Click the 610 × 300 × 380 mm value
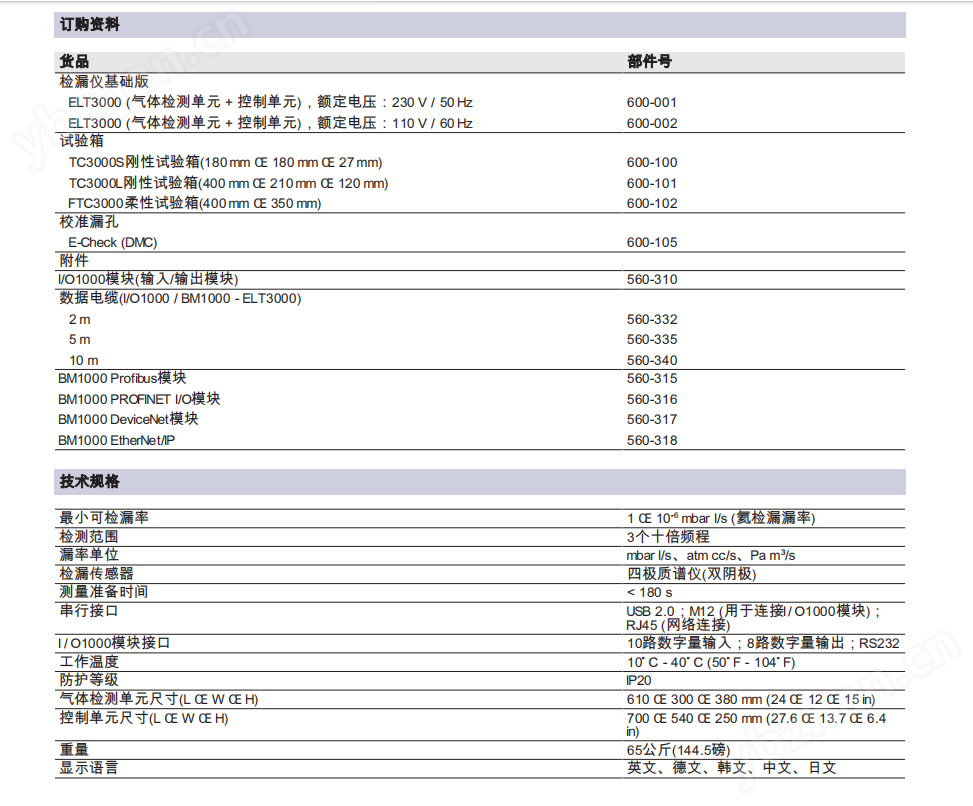The width and height of the screenshot is (973, 806). coord(751,700)
